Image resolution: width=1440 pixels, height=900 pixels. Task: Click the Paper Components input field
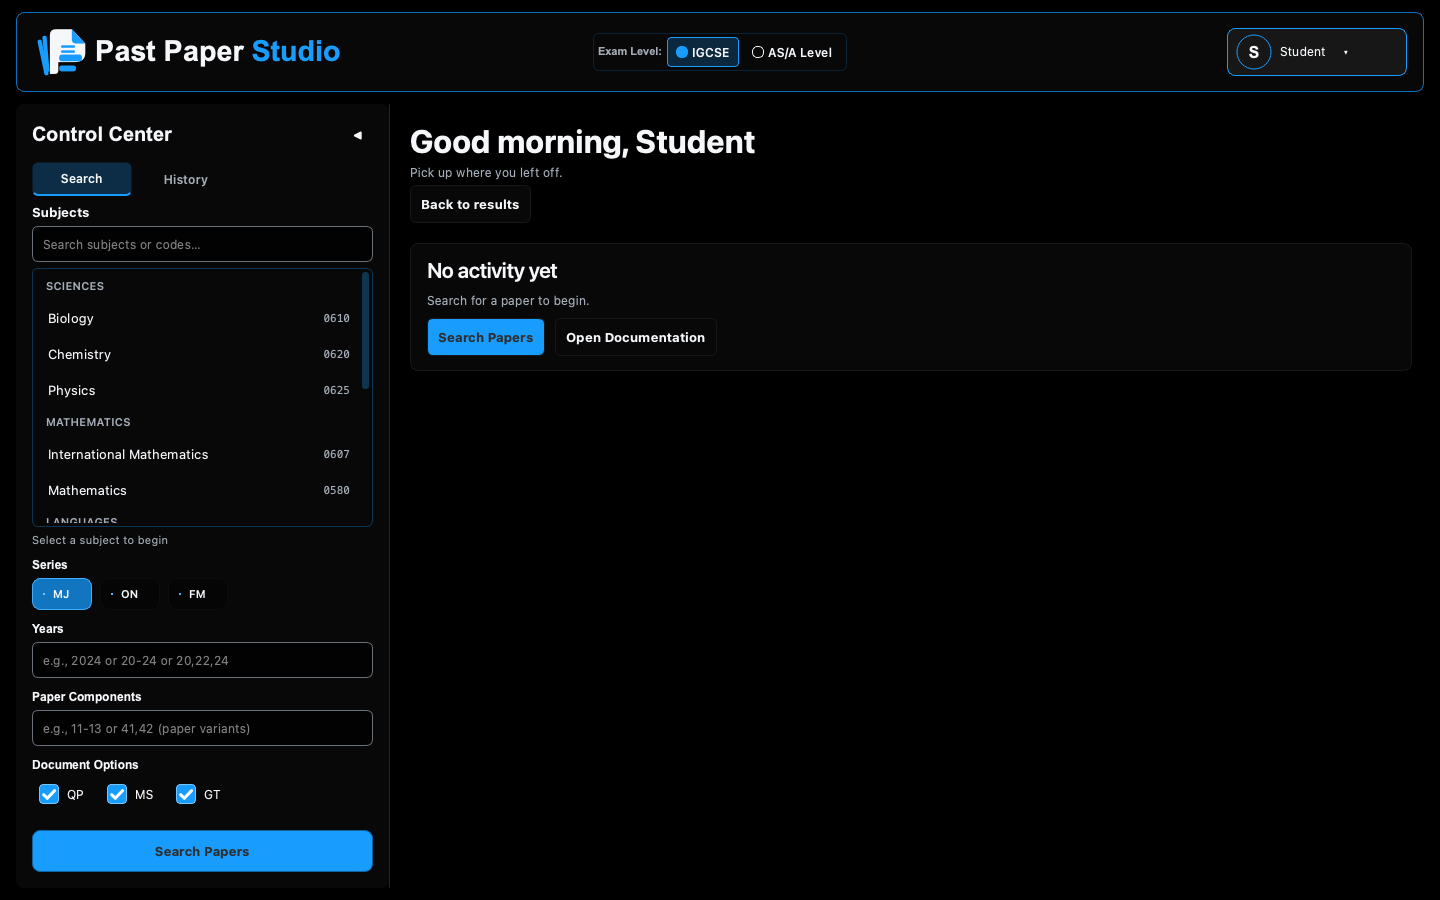[x=202, y=728]
